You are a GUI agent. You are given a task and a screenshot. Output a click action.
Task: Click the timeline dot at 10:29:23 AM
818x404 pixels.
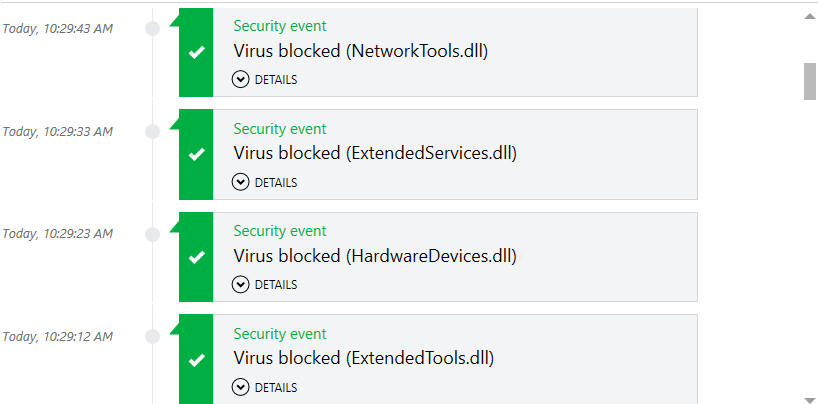(x=152, y=234)
